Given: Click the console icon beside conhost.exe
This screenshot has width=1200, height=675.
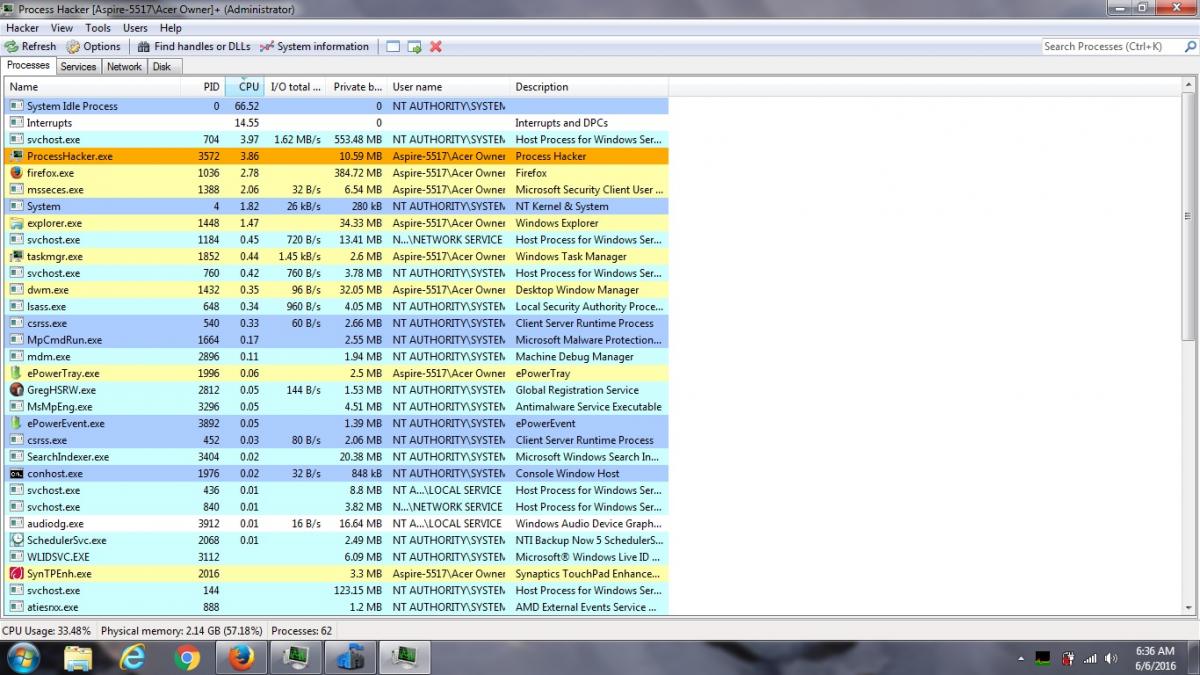Looking at the screenshot, I should click(x=16, y=474).
